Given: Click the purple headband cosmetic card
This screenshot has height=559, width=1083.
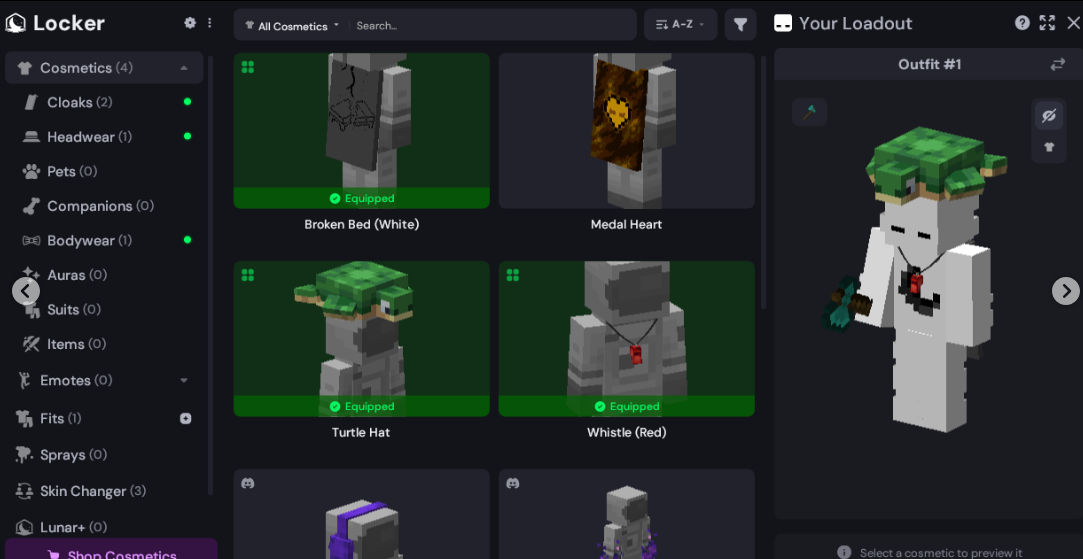Looking at the screenshot, I should pyautogui.click(x=361, y=514).
